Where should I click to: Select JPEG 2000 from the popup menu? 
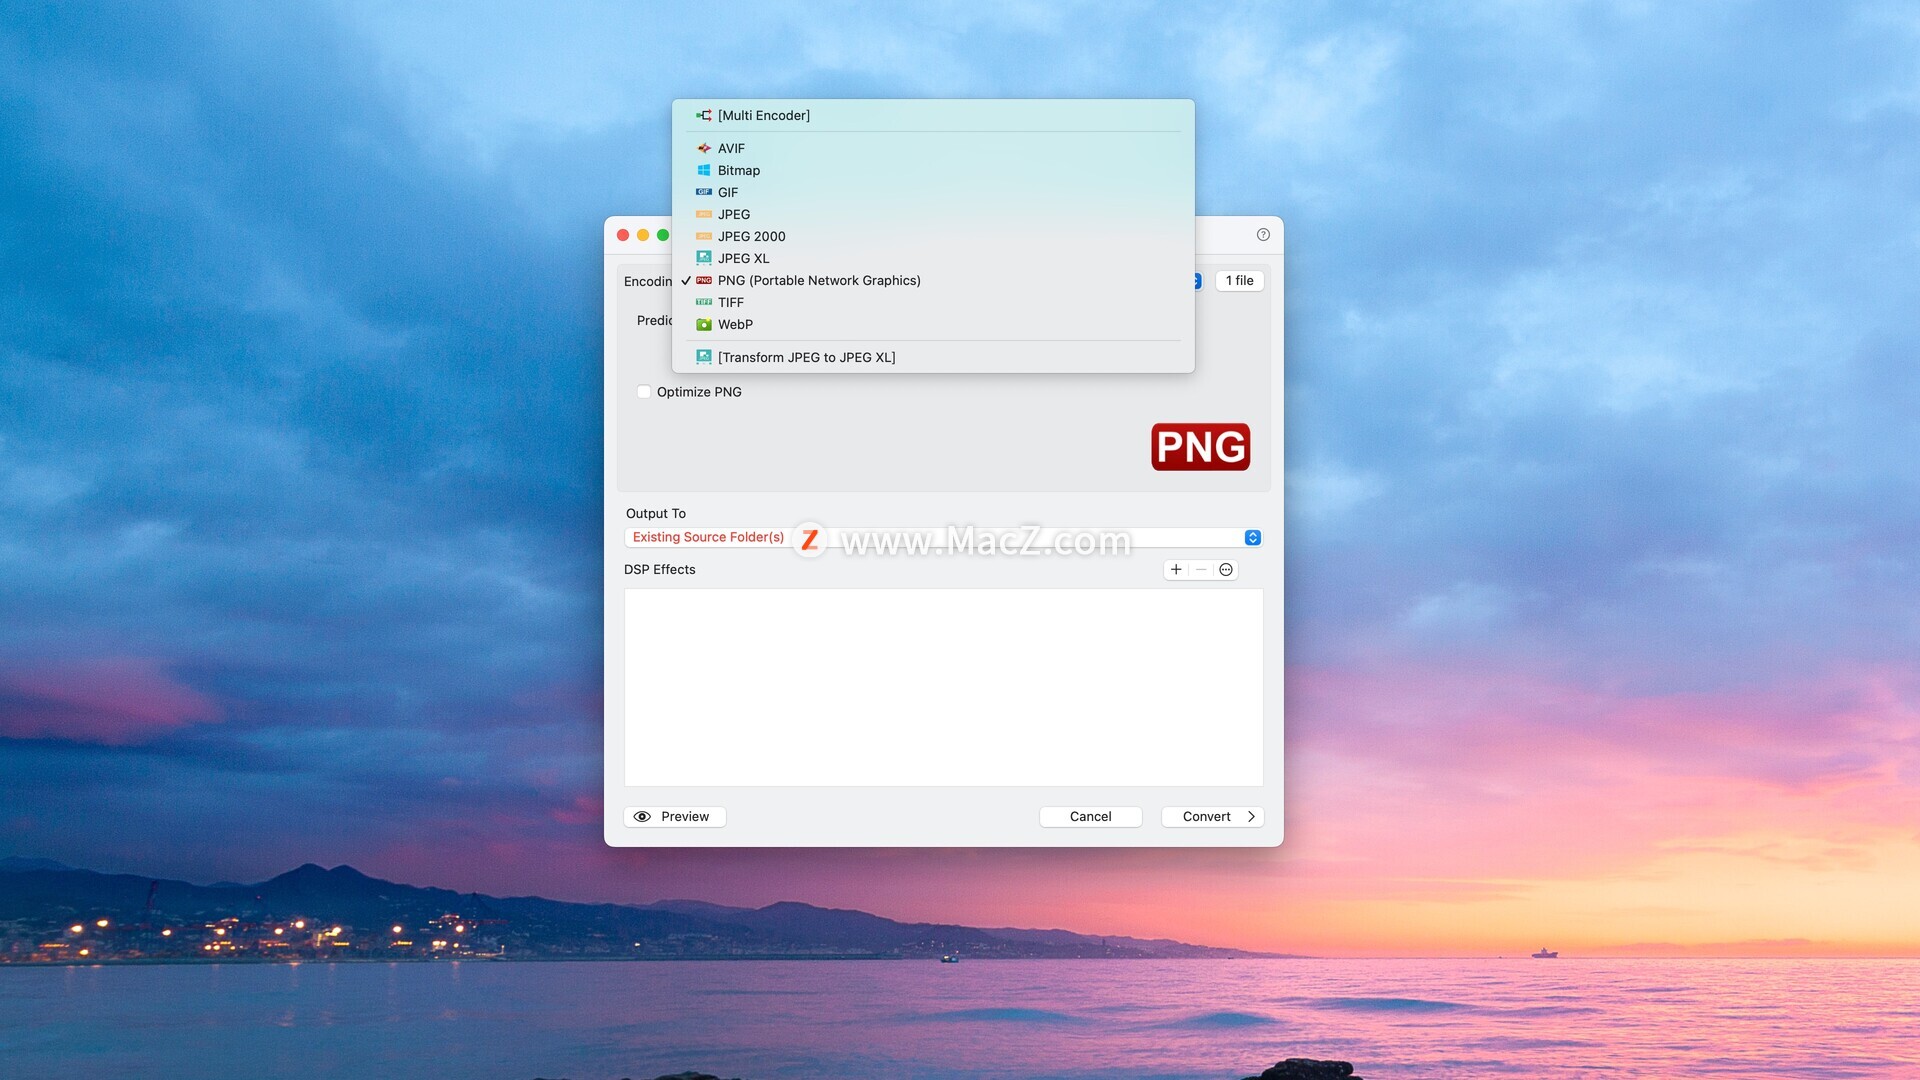(751, 237)
